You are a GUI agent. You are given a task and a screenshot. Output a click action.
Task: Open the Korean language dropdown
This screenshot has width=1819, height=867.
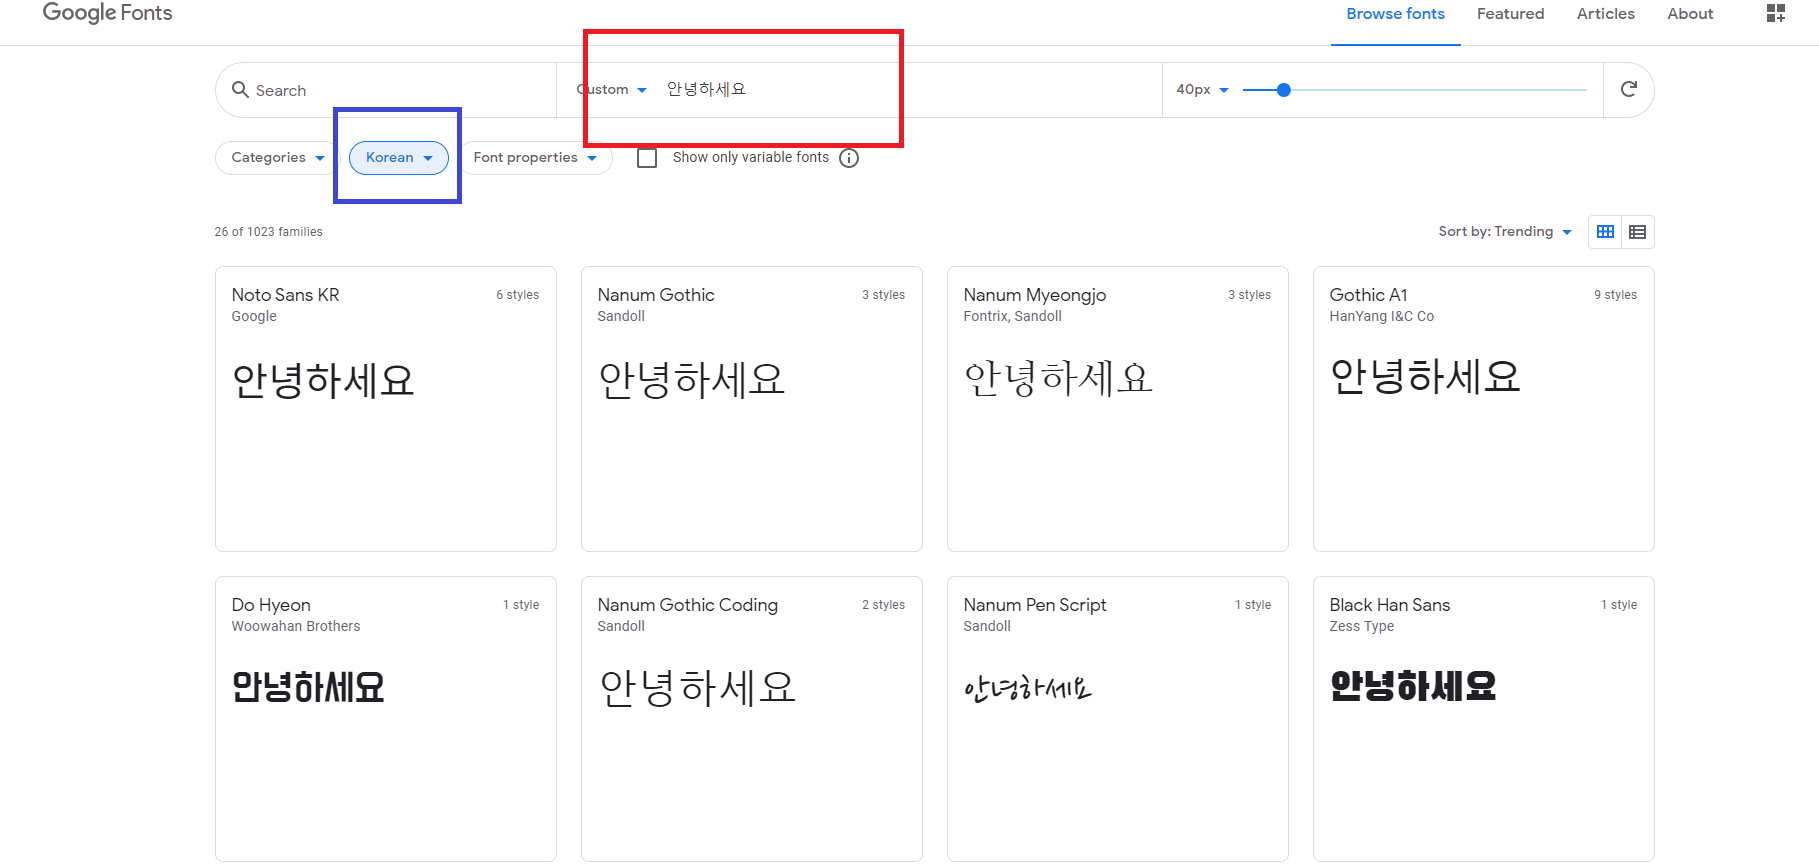(399, 158)
